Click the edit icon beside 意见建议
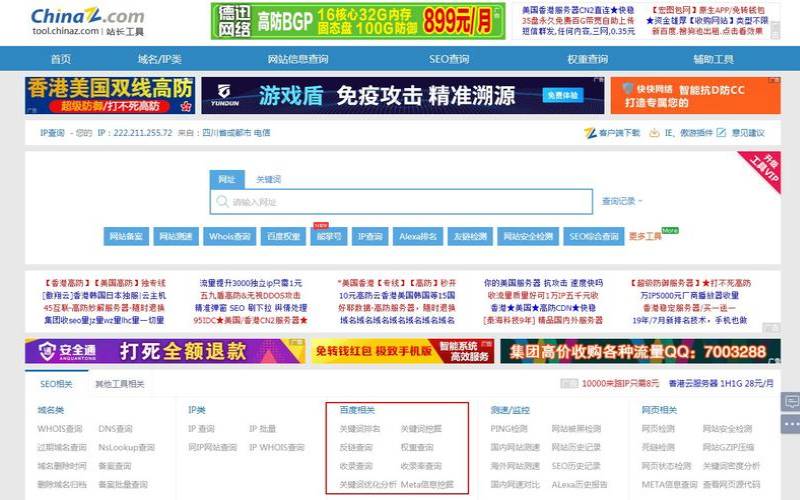The height and width of the screenshot is (500, 800). pyautogui.click(x=721, y=133)
